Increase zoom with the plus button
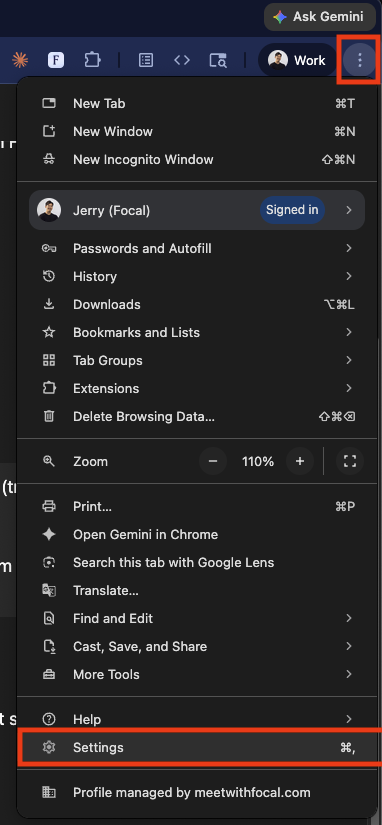The width and height of the screenshot is (382, 825). click(x=300, y=461)
